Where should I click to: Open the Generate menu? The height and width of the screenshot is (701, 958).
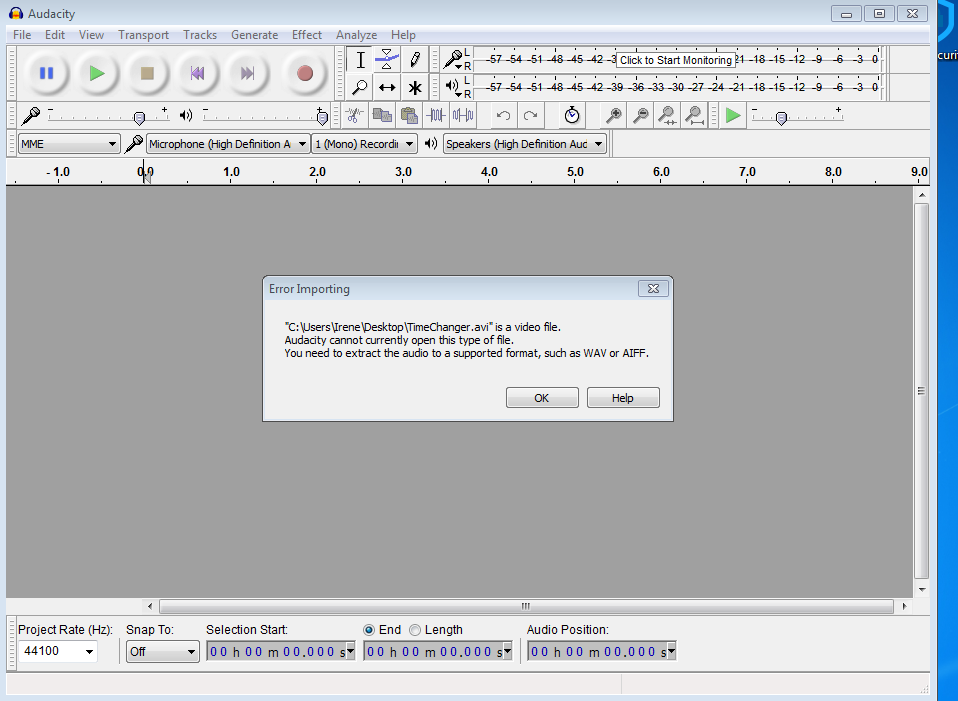[x=254, y=35]
